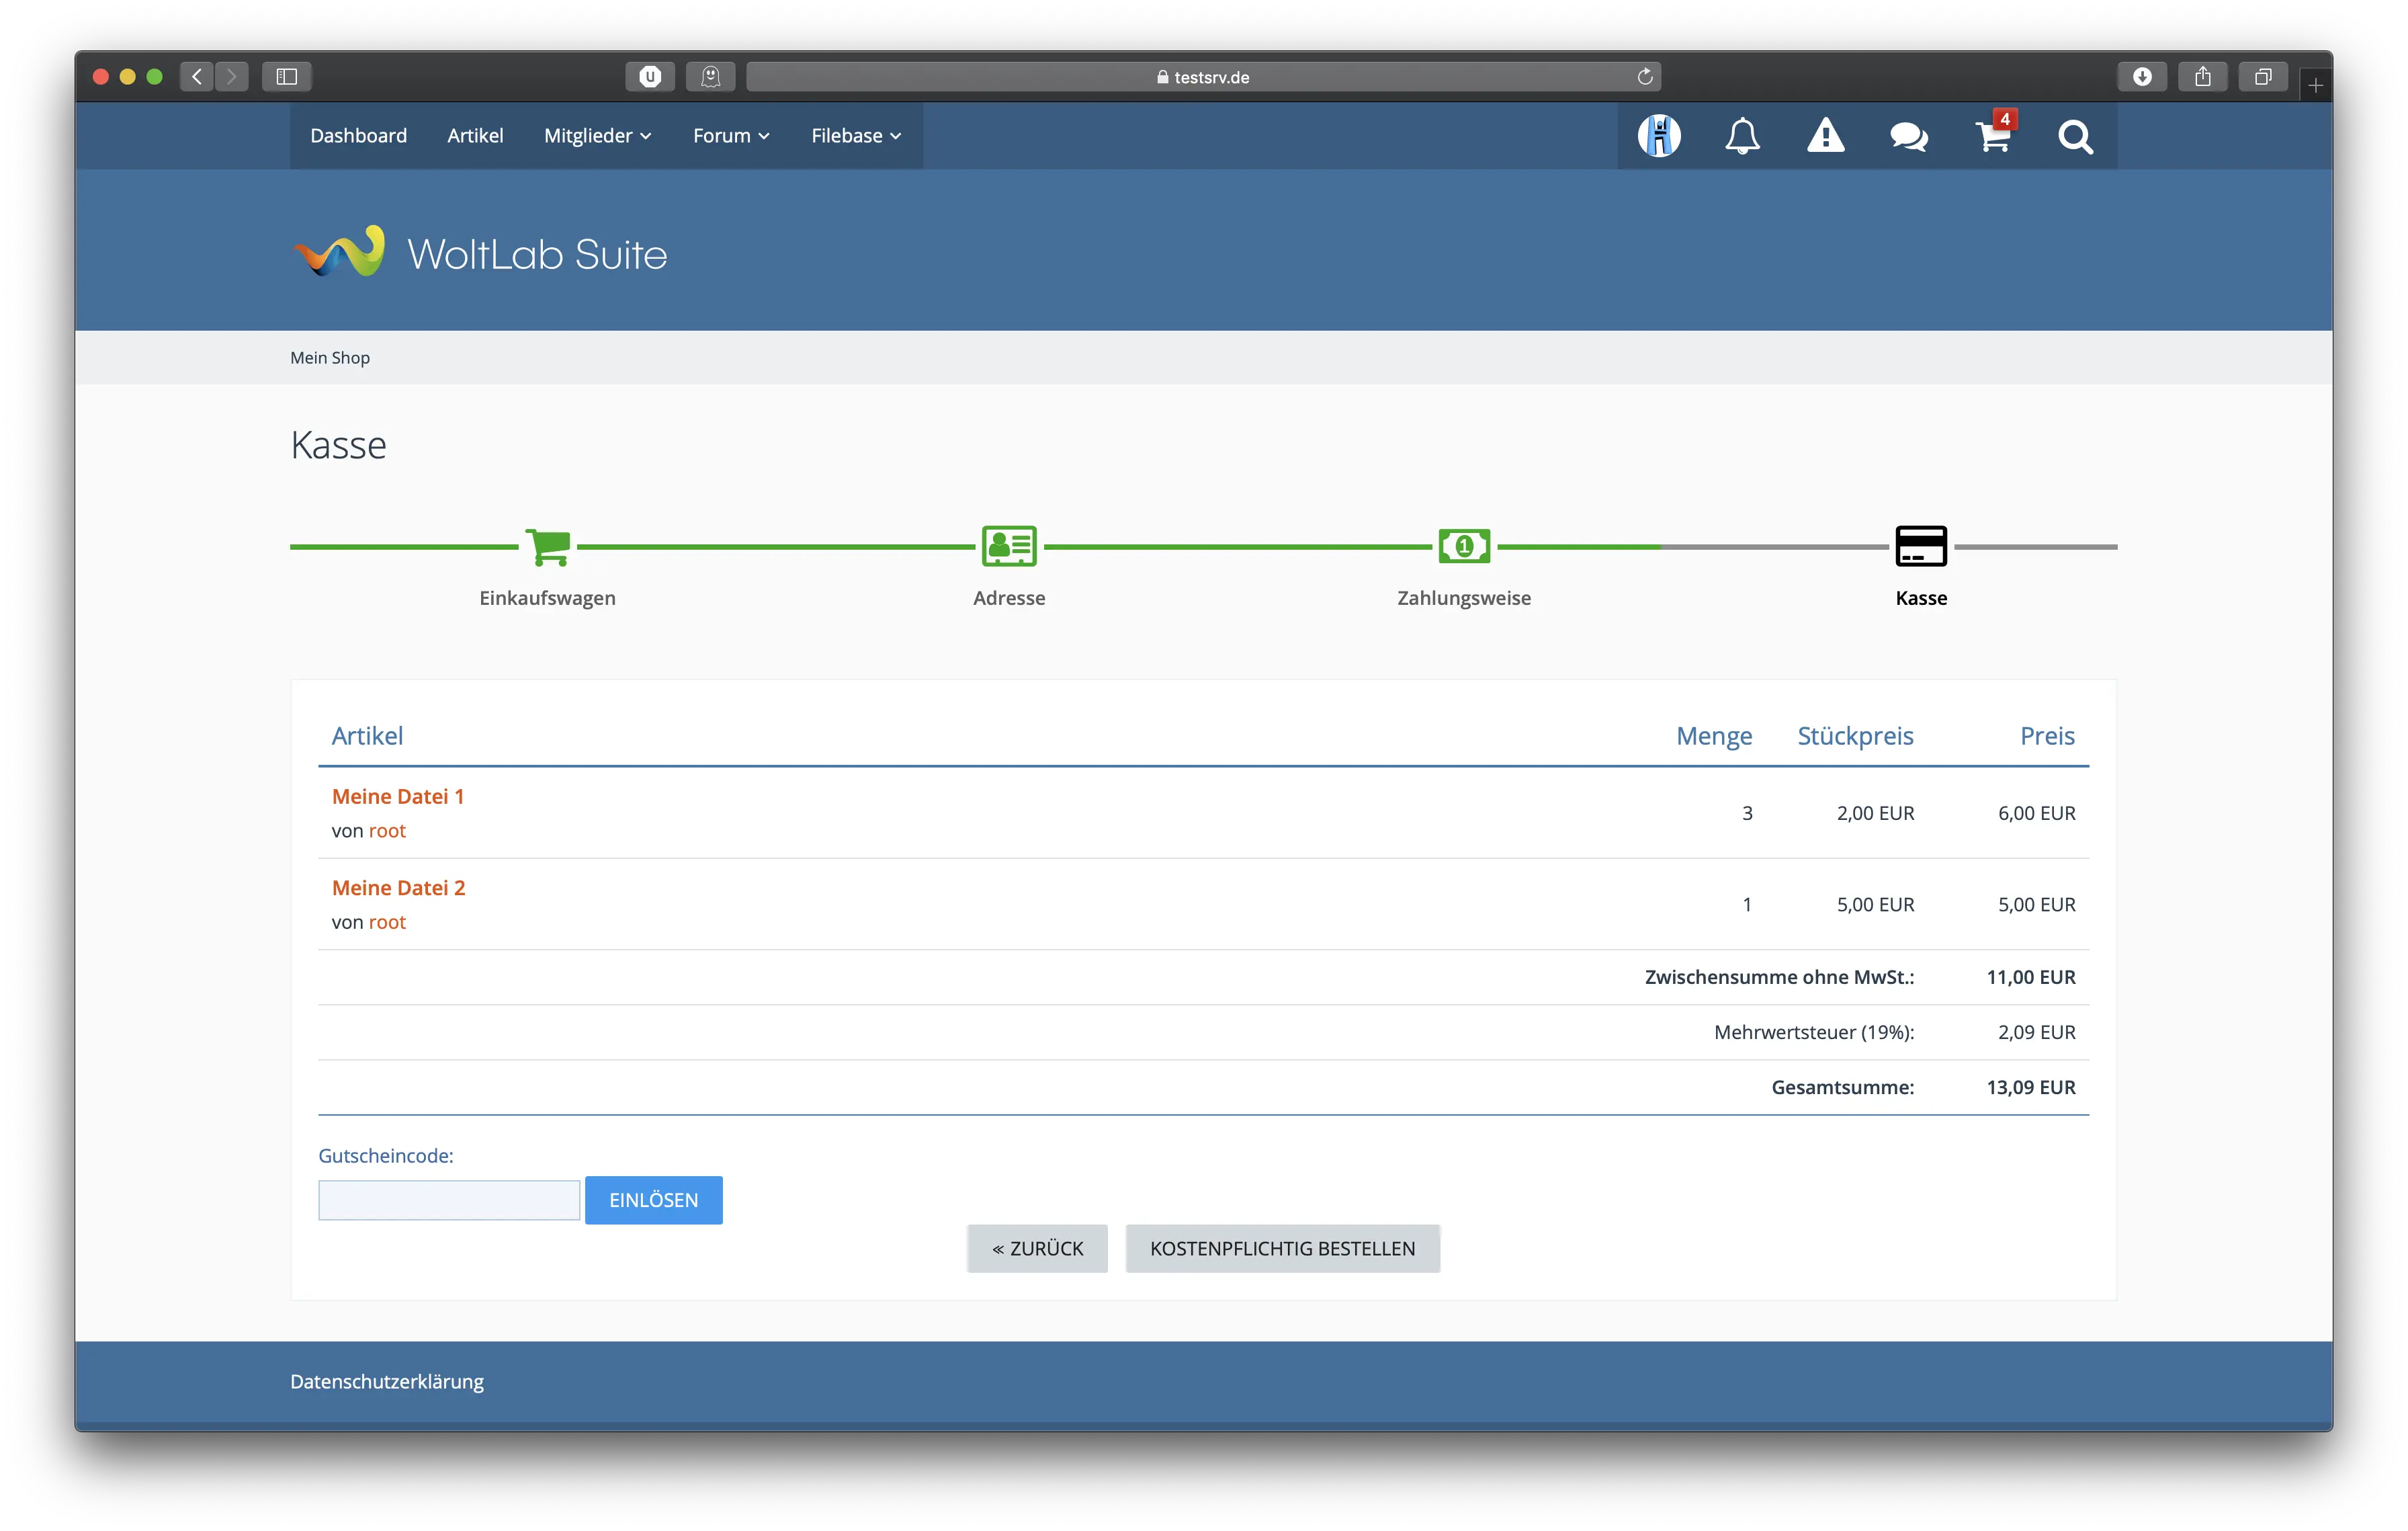Screen dimensions: 2408x1531
Task: Click the search magnifier icon
Action: 2075,136
